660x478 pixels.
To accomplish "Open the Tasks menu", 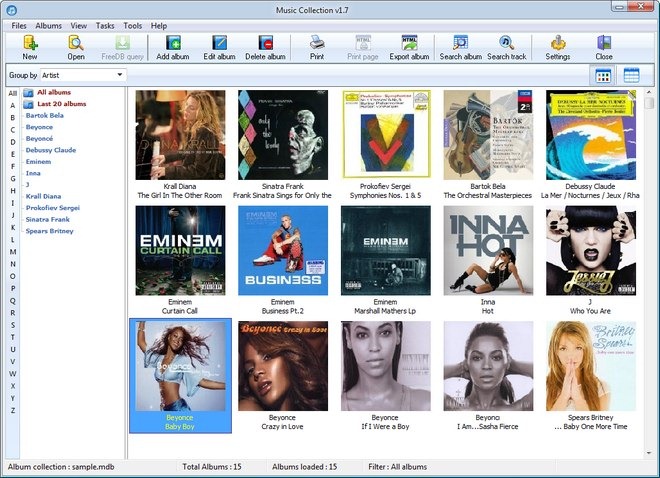I will [x=105, y=26].
